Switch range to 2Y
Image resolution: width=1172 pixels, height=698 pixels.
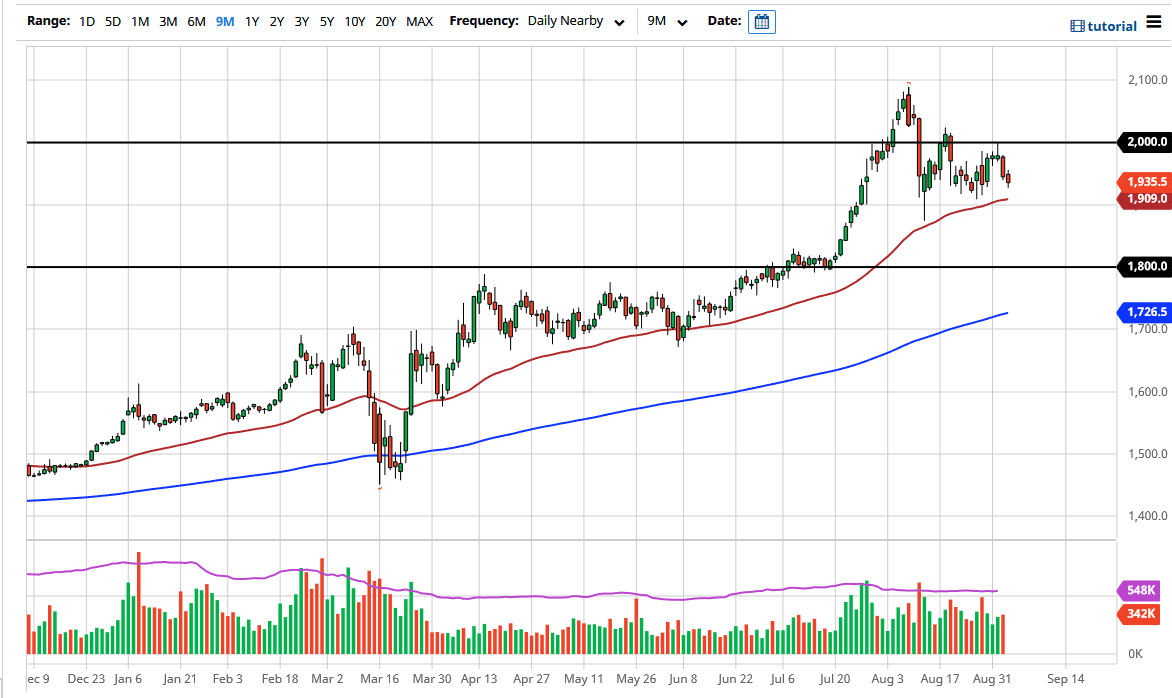277,22
